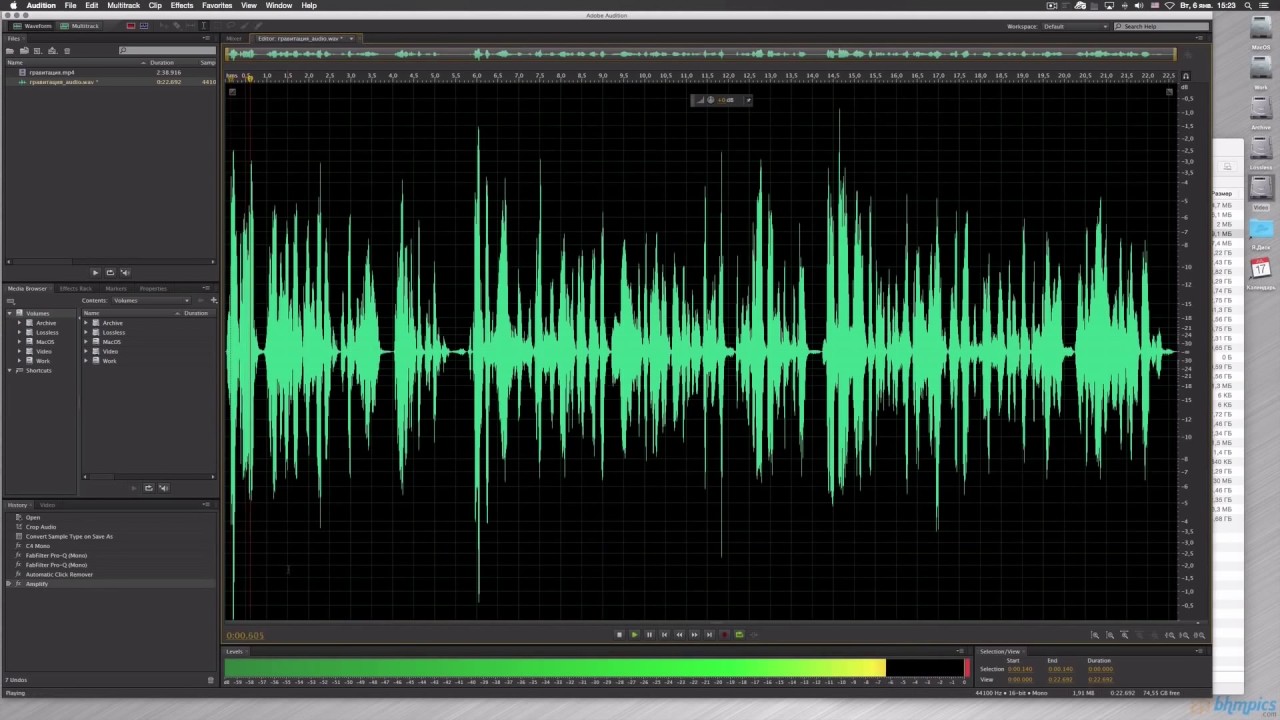The width and height of the screenshot is (1280, 720).
Task: Toggle spectral frequency display icon
Action: pos(131,26)
